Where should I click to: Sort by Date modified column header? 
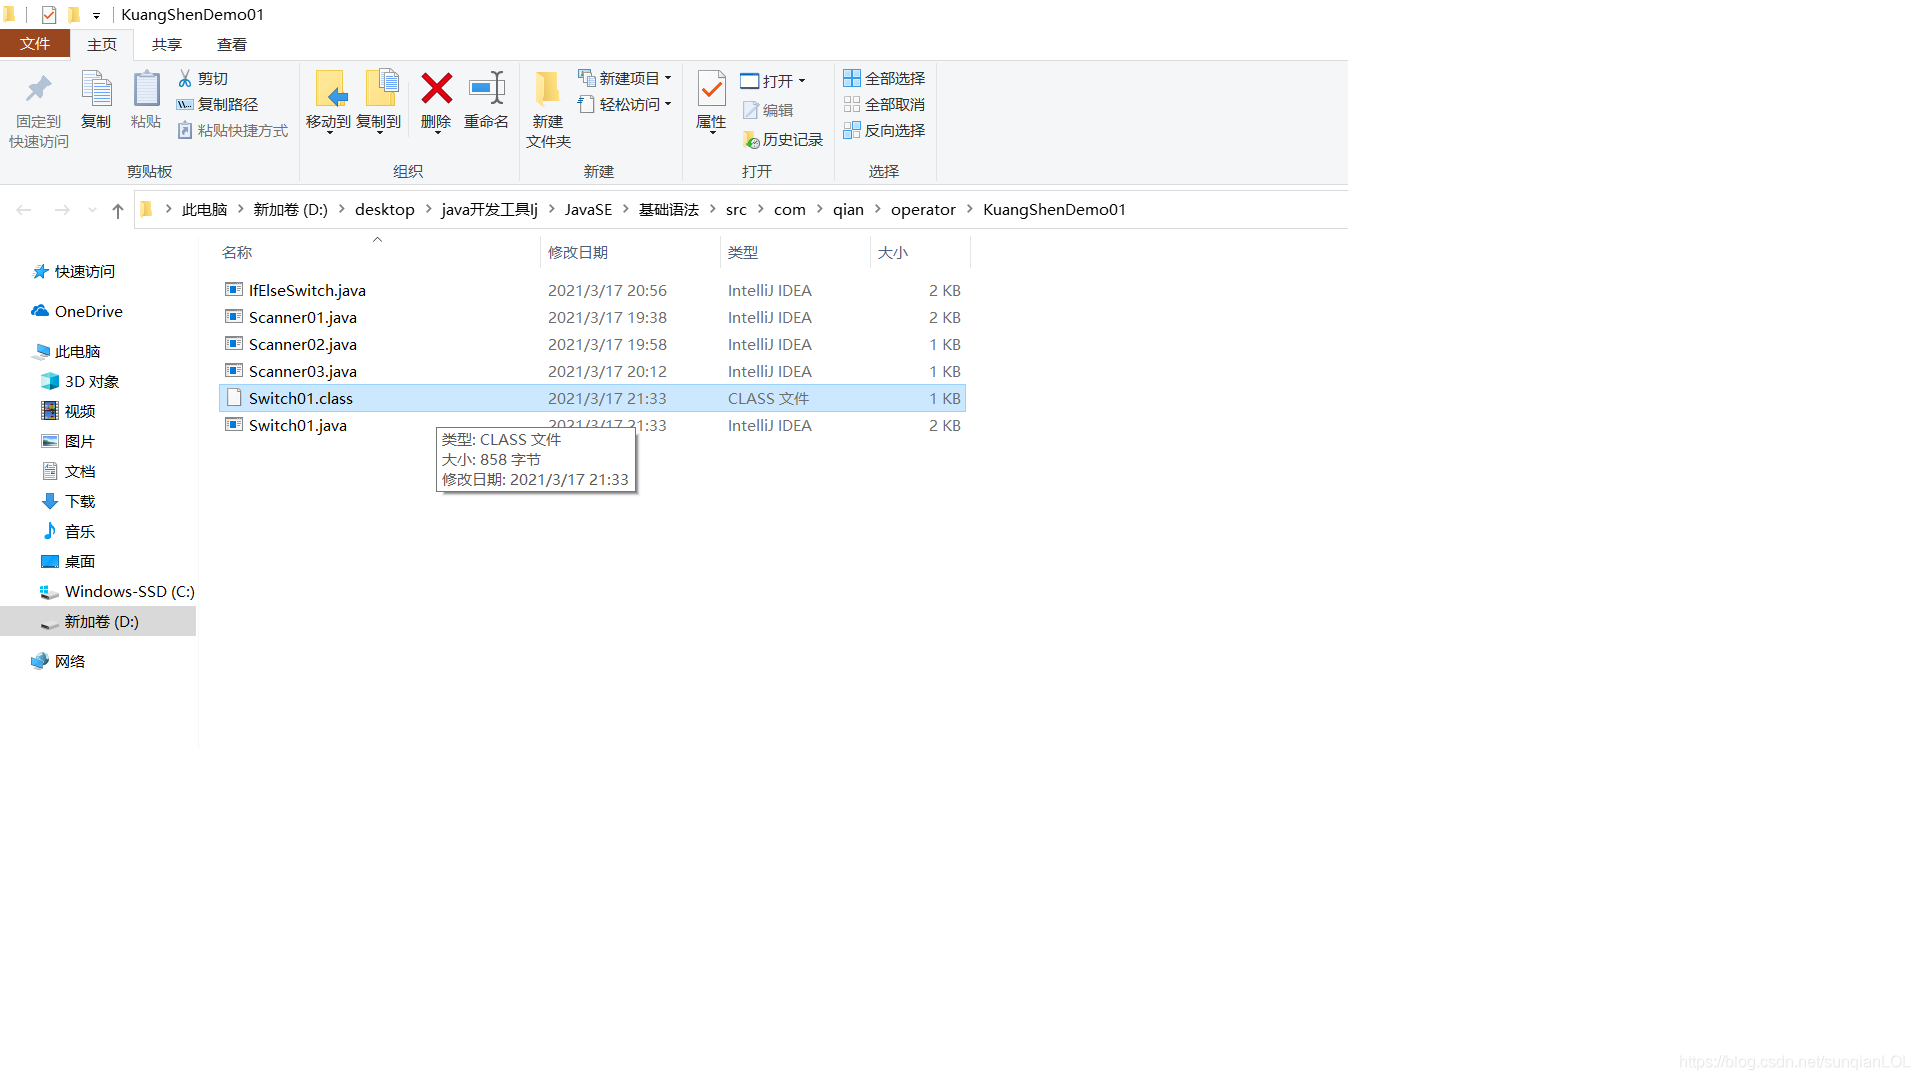point(630,252)
